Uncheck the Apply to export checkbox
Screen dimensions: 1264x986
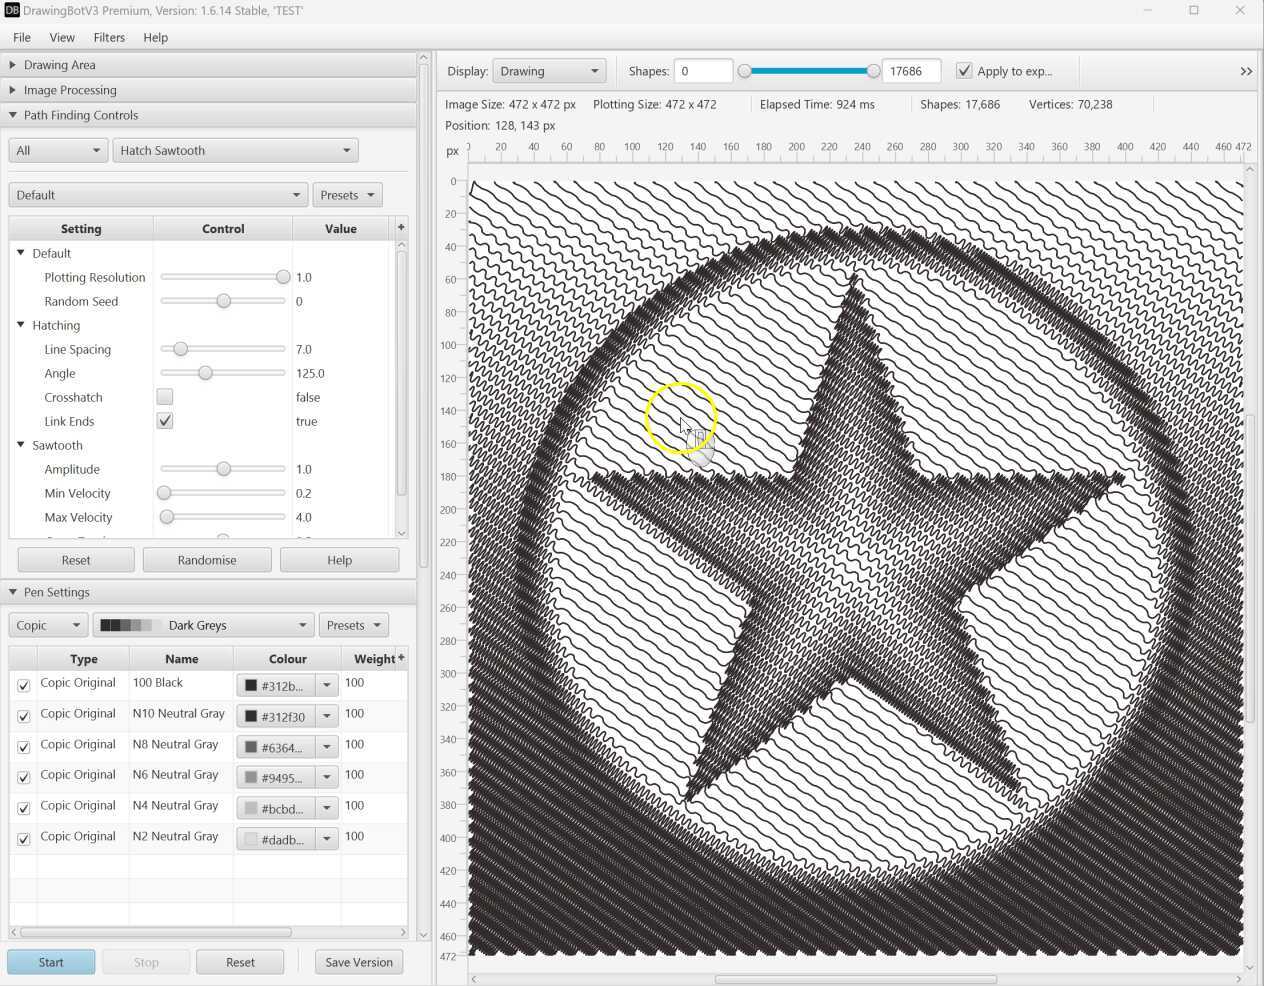coord(964,71)
